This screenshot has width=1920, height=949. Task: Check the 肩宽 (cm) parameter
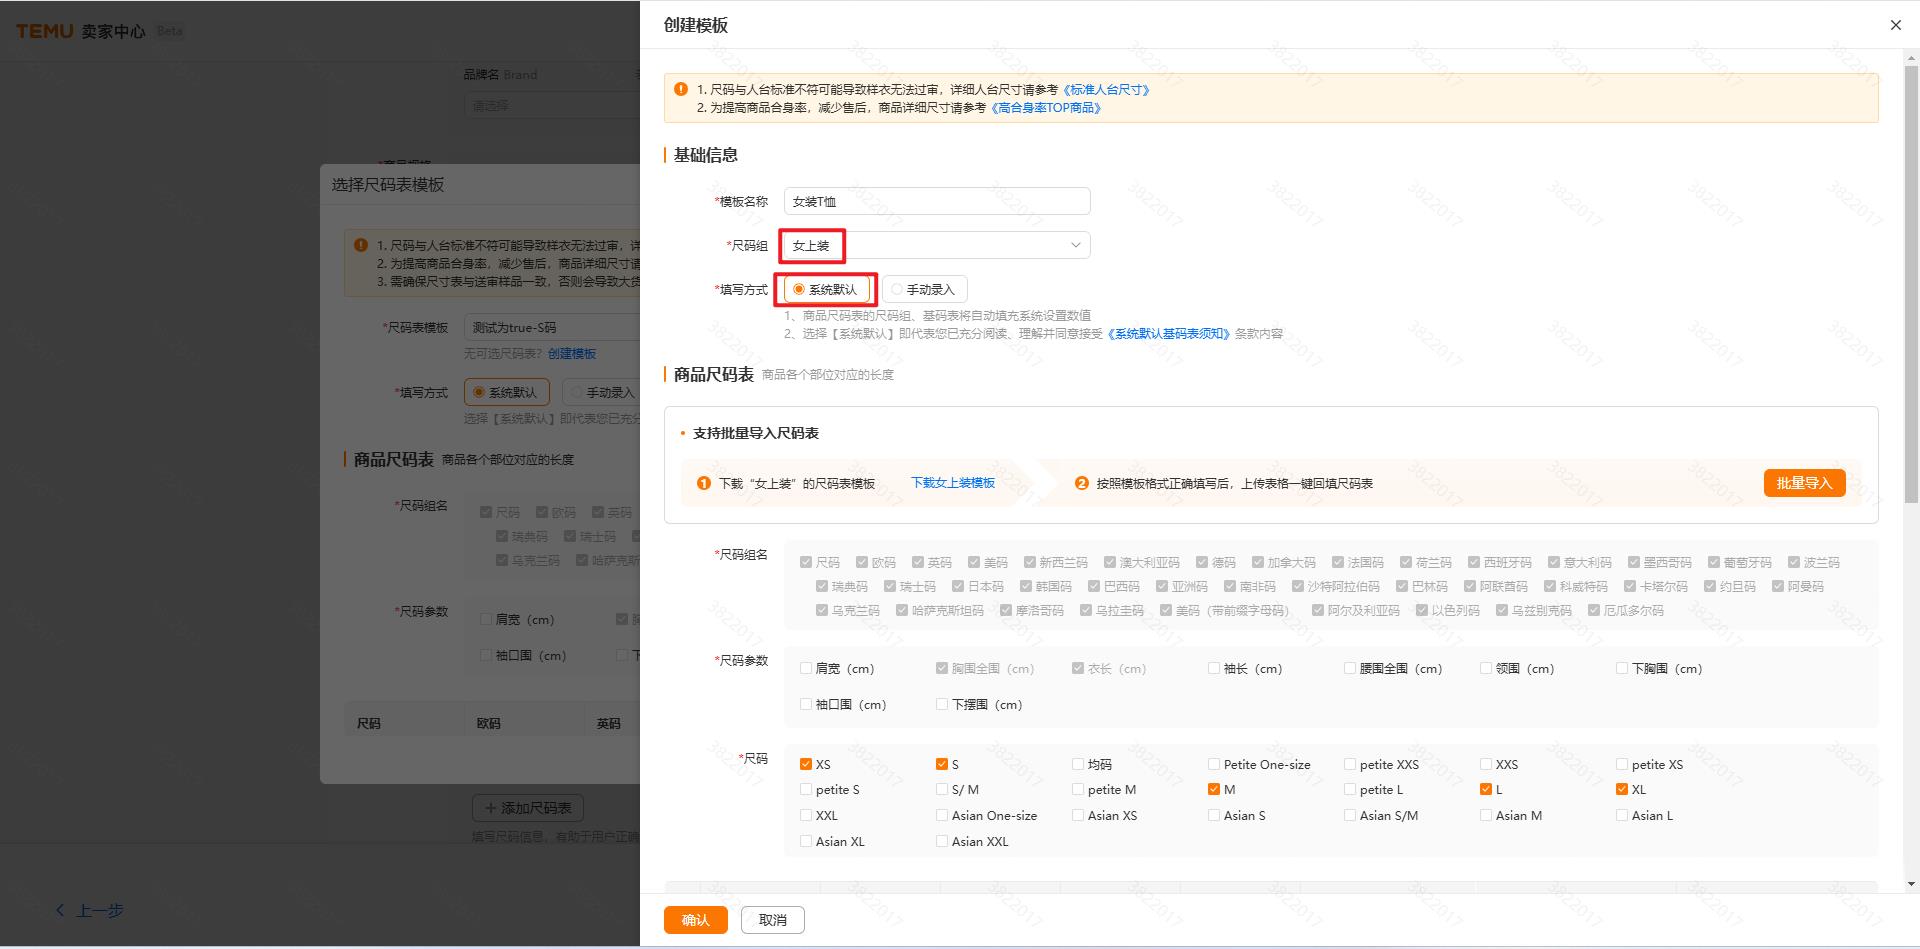click(x=806, y=668)
